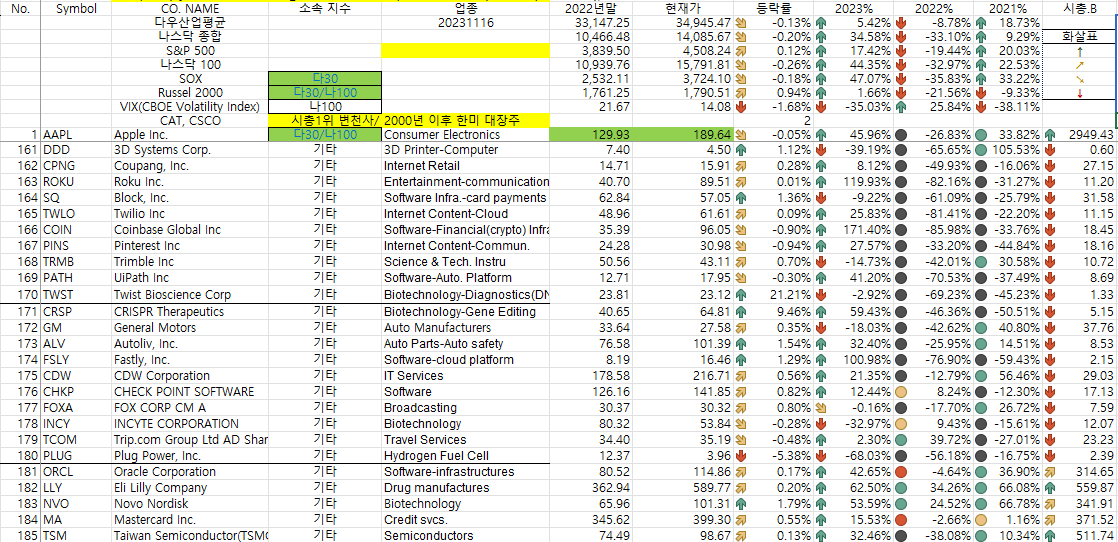Click LLY's '589.77' price cell

(683, 488)
